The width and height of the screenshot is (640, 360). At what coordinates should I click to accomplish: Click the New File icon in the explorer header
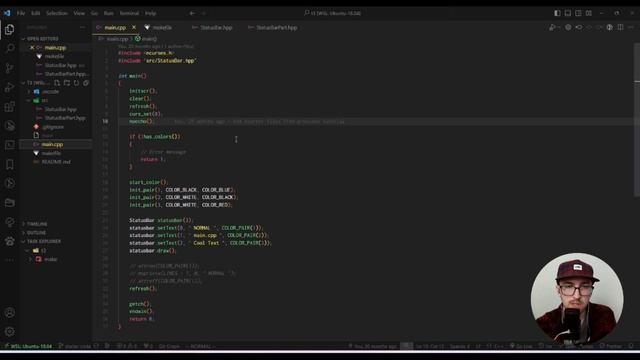tap(57, 83)
